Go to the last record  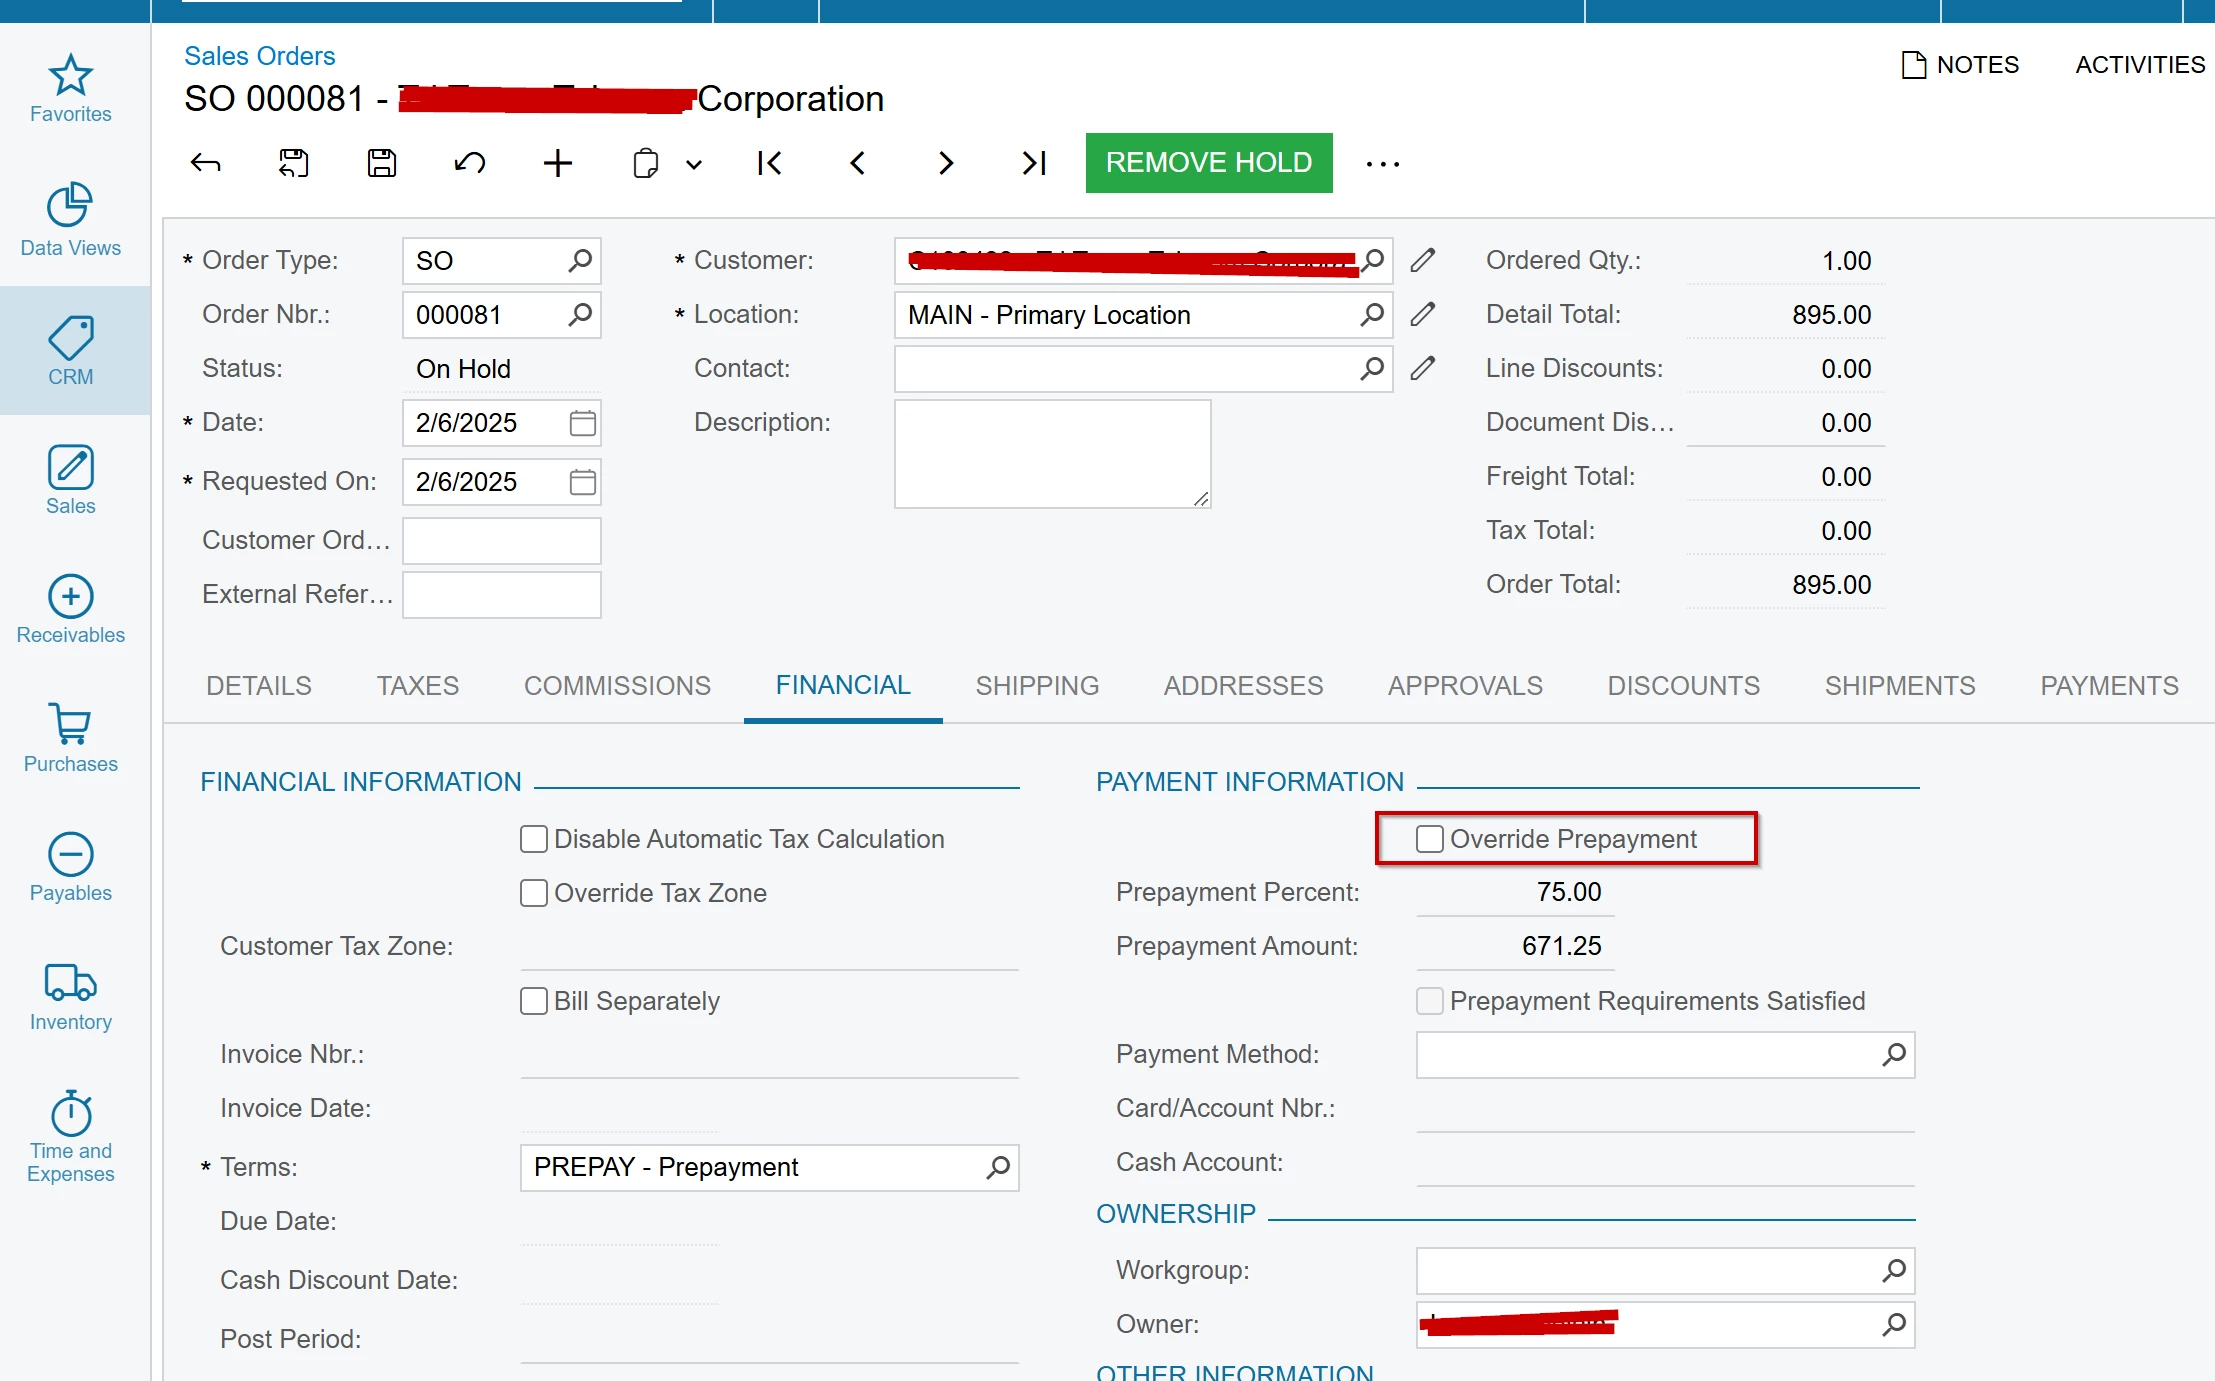(1034, 163)
